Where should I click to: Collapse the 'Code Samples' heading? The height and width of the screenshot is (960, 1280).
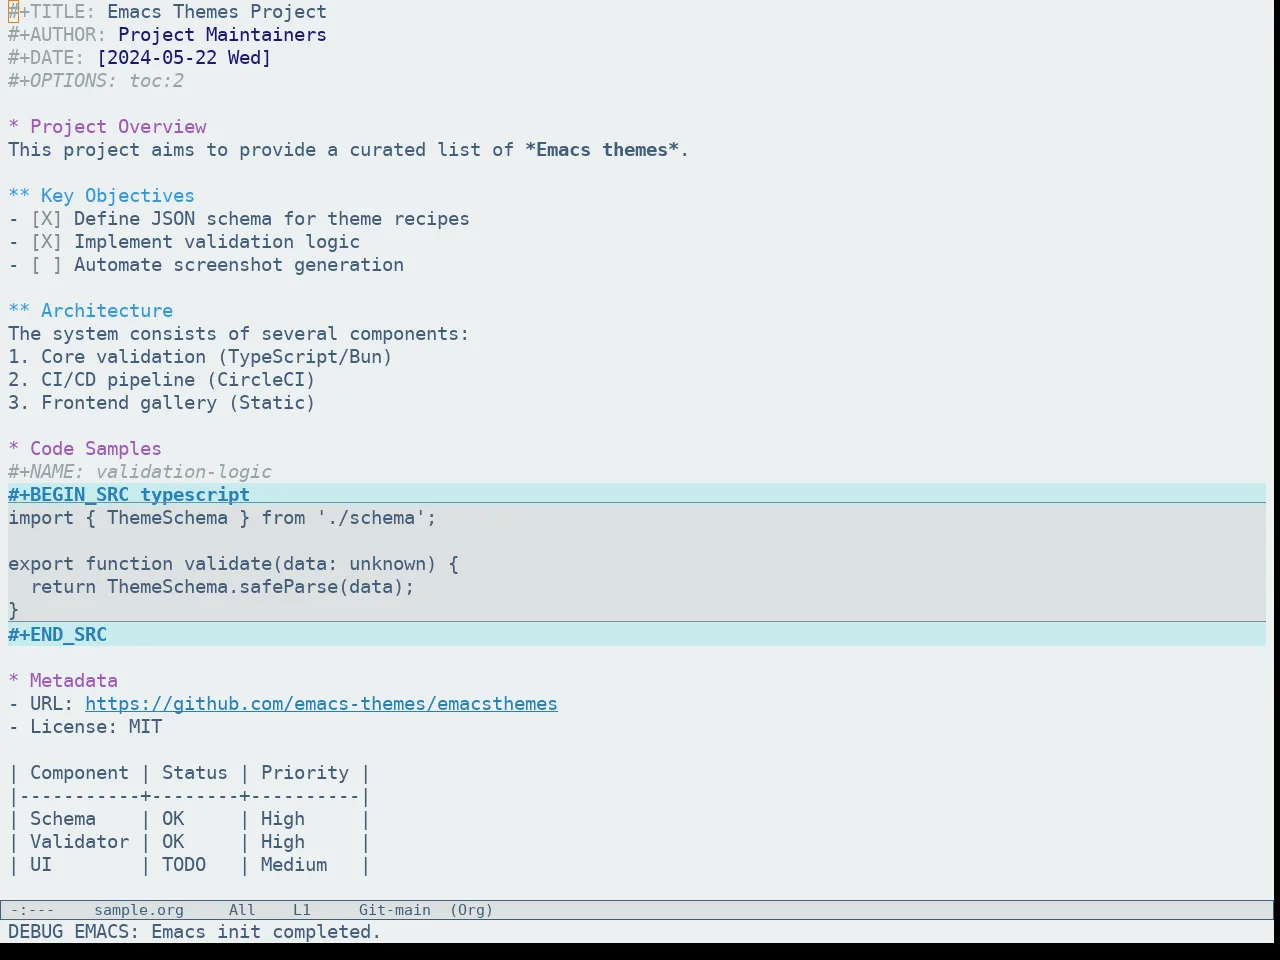tap(85, 449)
